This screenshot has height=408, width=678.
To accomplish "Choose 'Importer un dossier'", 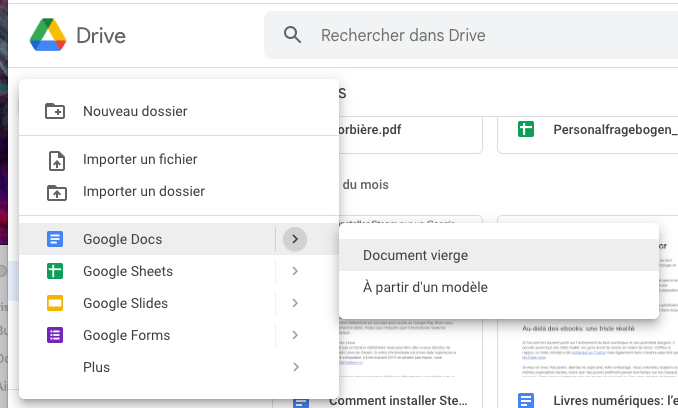I will point(179,191).
